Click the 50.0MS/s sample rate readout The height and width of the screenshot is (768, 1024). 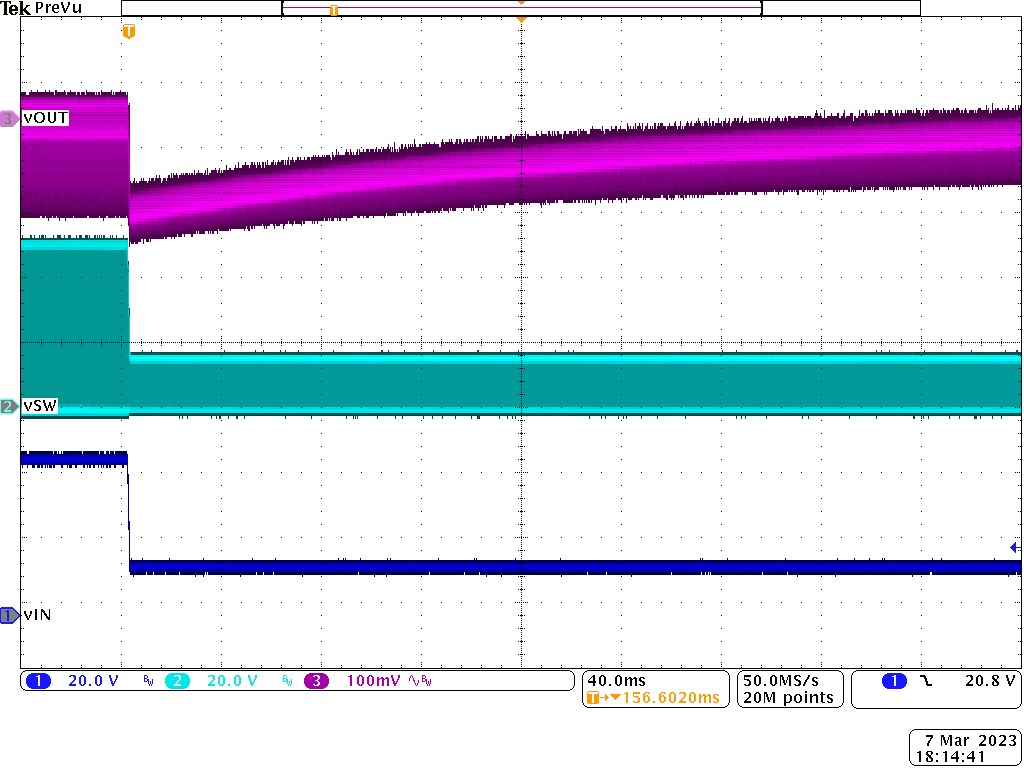[x=786, y=681]
